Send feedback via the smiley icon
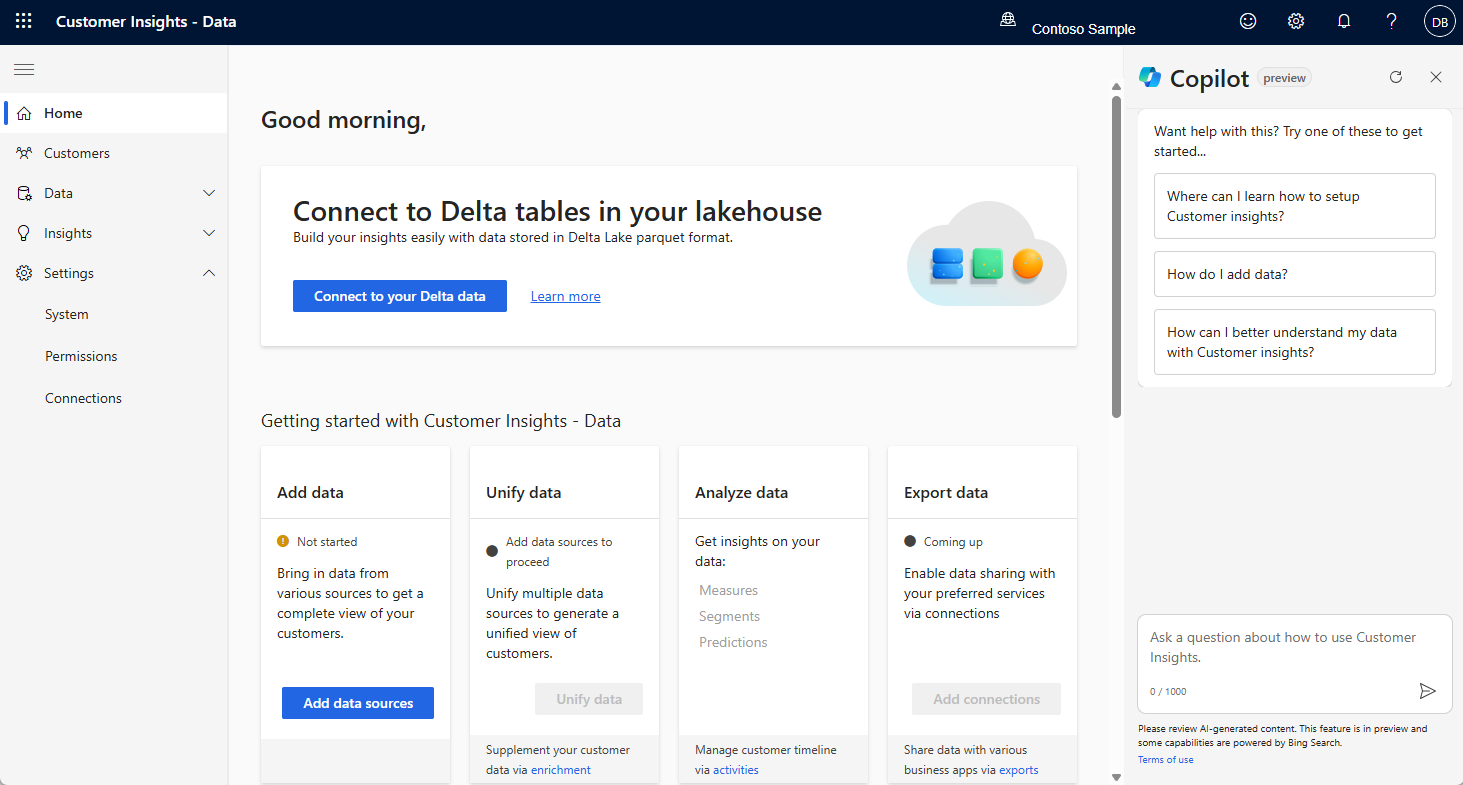This screenshot has width=1463, height=785. (x=1248, y=21)
